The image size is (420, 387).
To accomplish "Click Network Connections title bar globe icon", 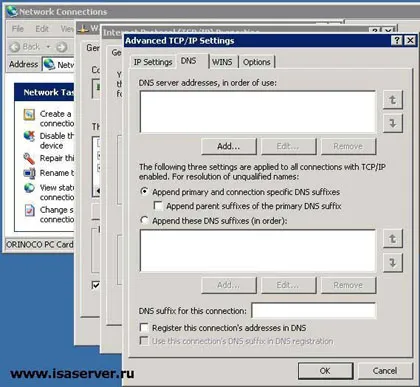I will 12,12.
